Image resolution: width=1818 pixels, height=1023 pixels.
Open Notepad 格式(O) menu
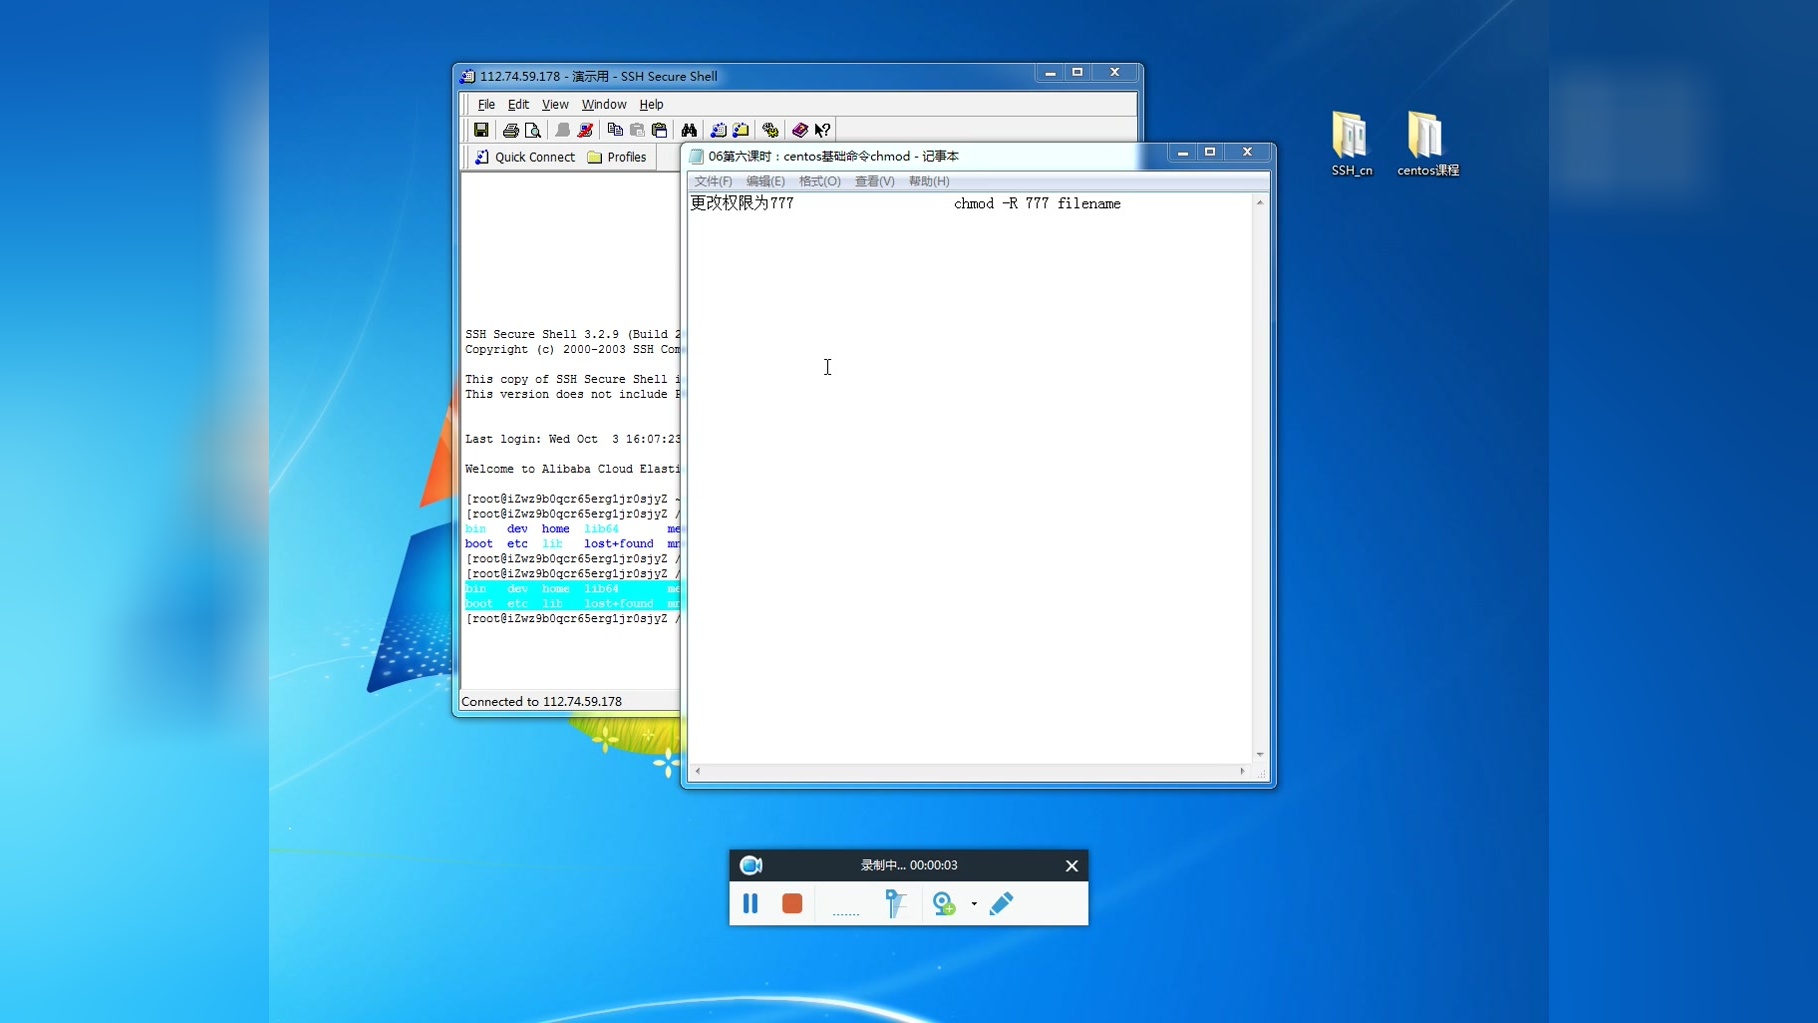[819, 181]
